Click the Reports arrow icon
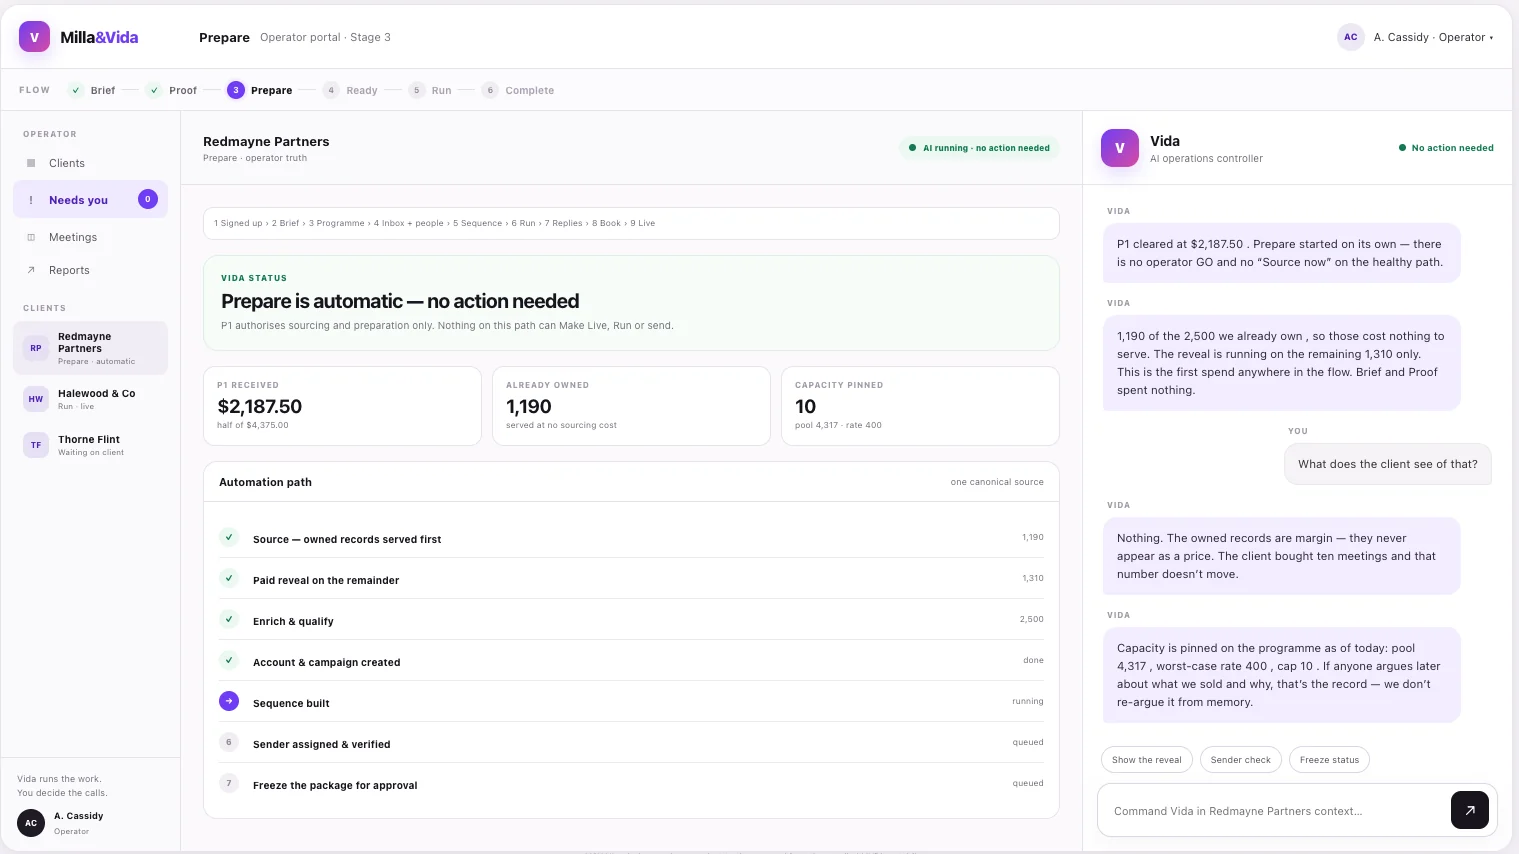Screen dimensions: 1519x854 click(31, 270)
